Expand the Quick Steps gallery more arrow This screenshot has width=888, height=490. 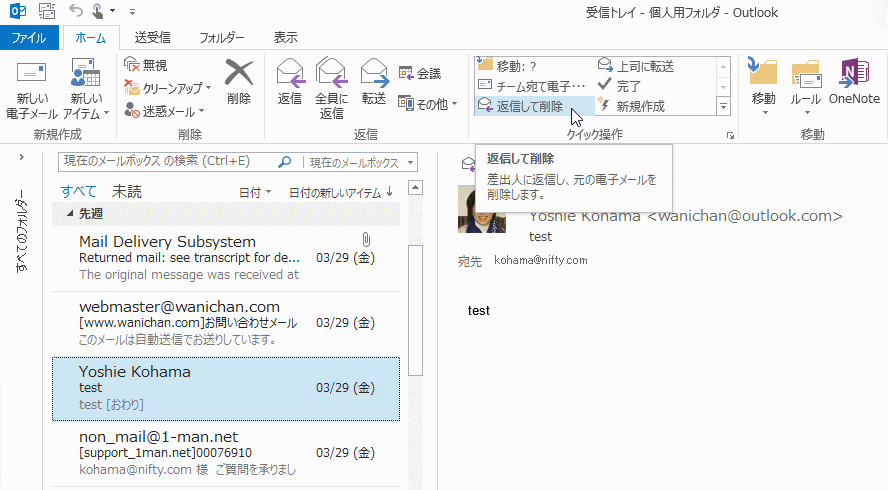(x=723, y=106)
